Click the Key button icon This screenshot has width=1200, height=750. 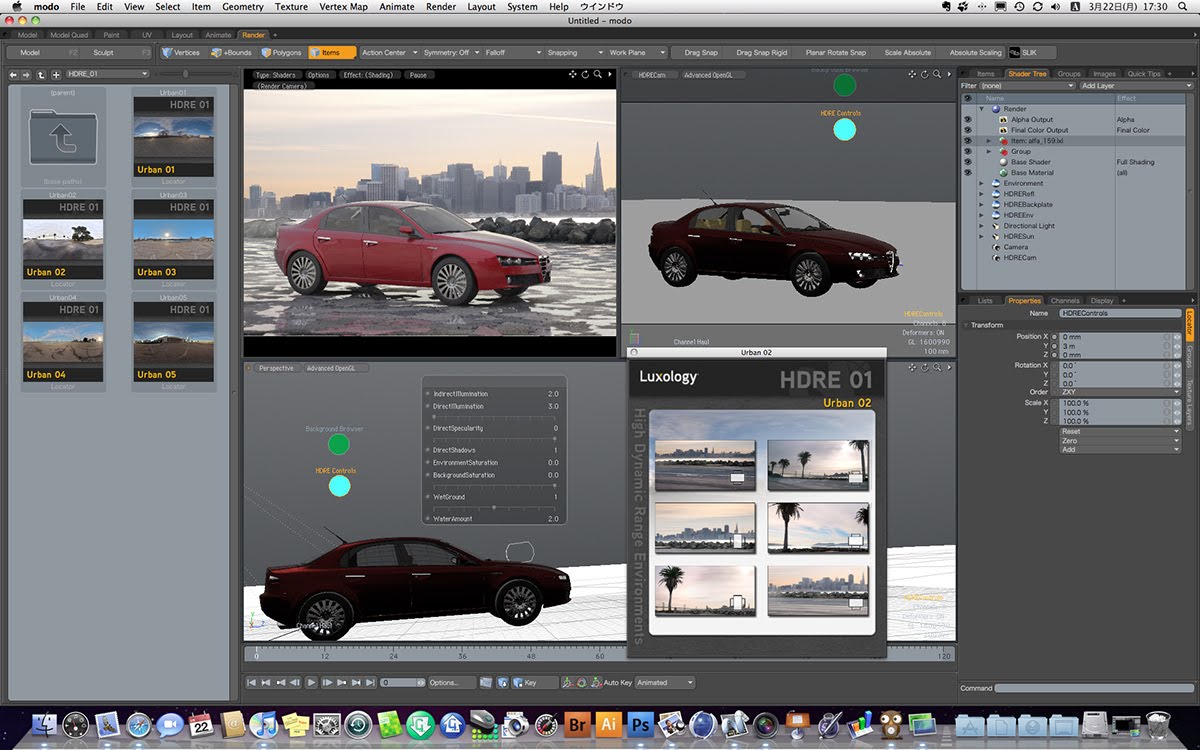[x=518, y=682]
